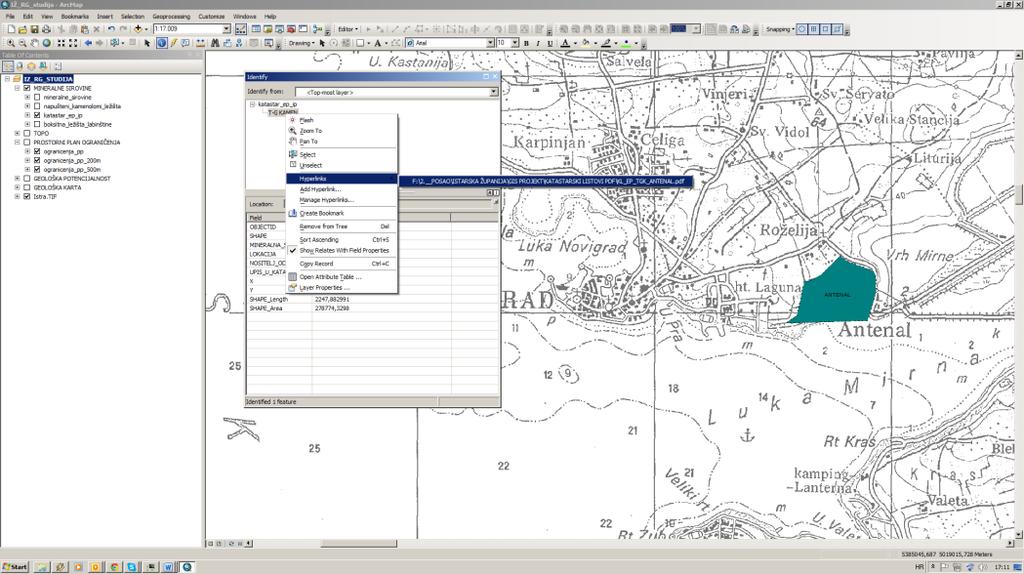Uncheck the Istra.TIF layer
The height and width of the screenshot is (574, 1024).
[27, 196]
